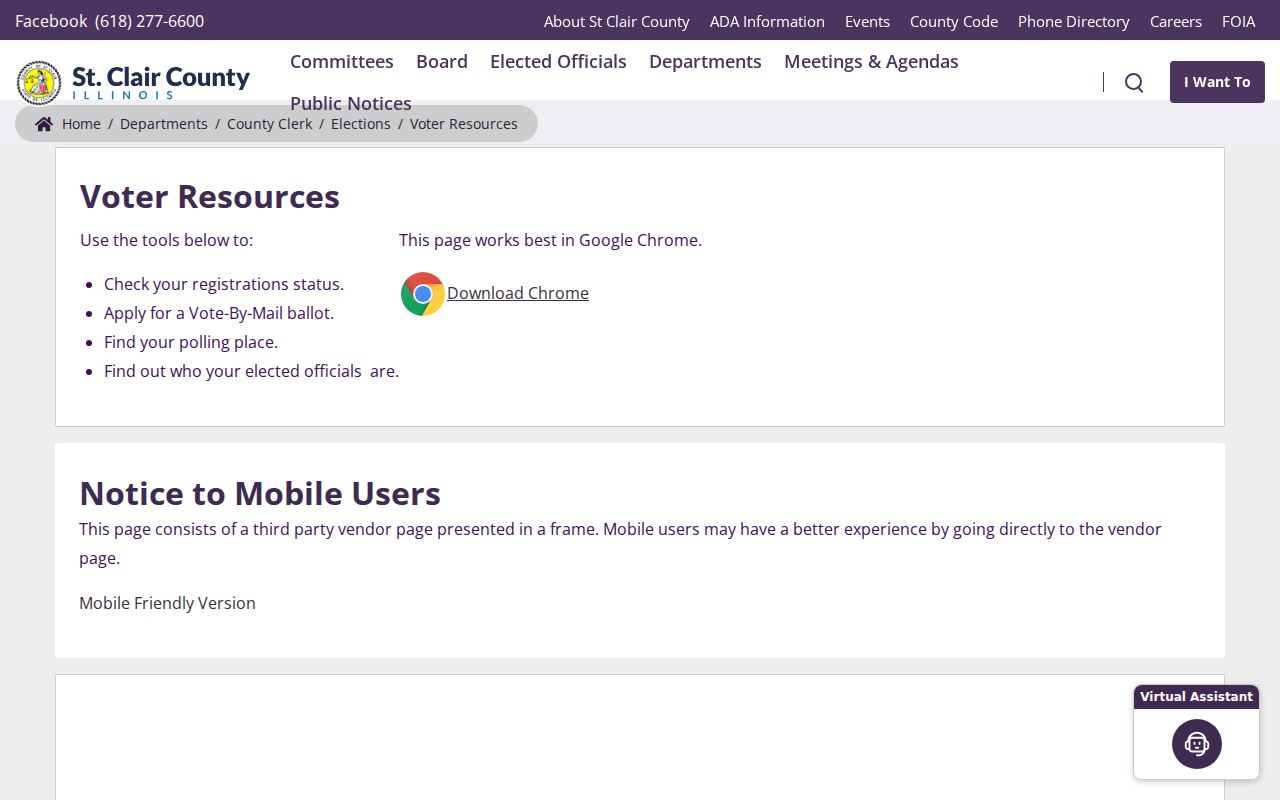Image resolution: width=1280 pixels, height=800 pixels.
Task: Click the County Clerk breadcrumb link
Action: pos(270,124)
